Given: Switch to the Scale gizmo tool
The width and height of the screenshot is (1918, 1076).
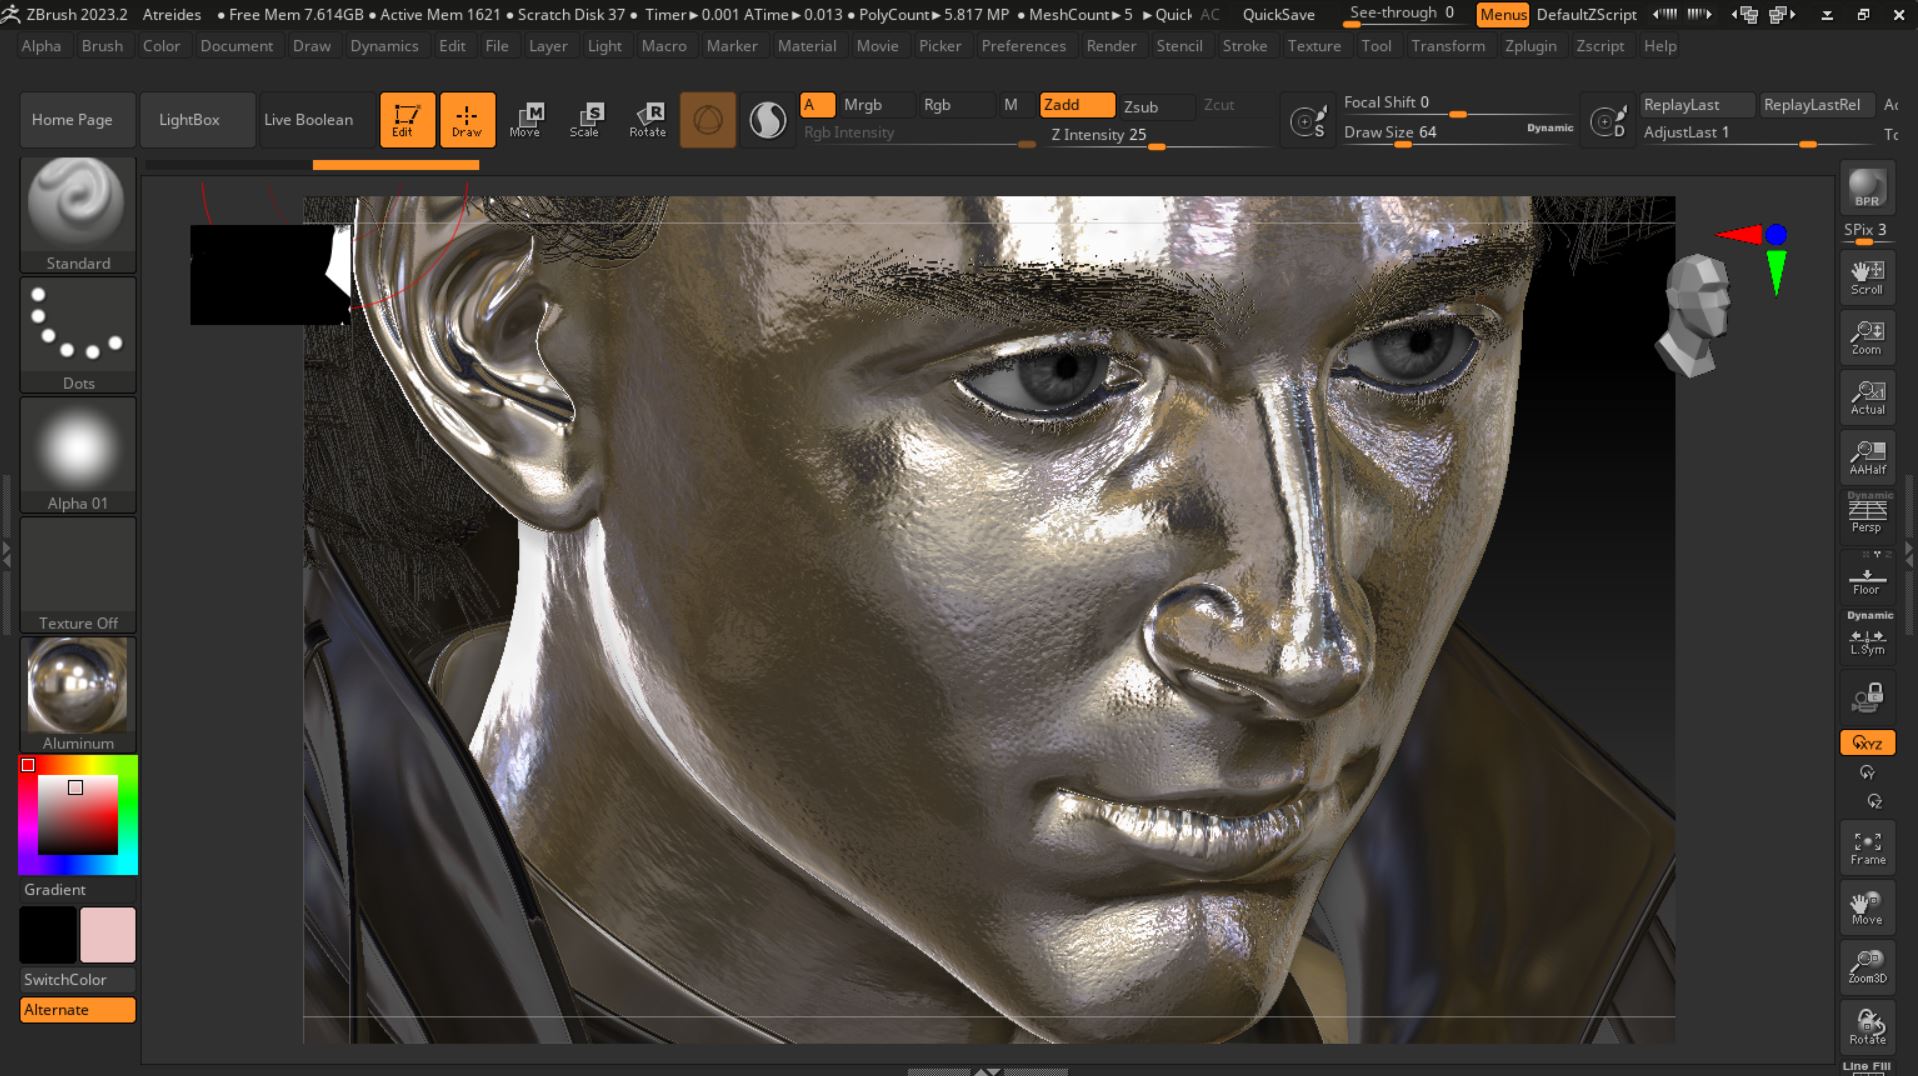Looking at the screenshot, I should coord(585,120).
